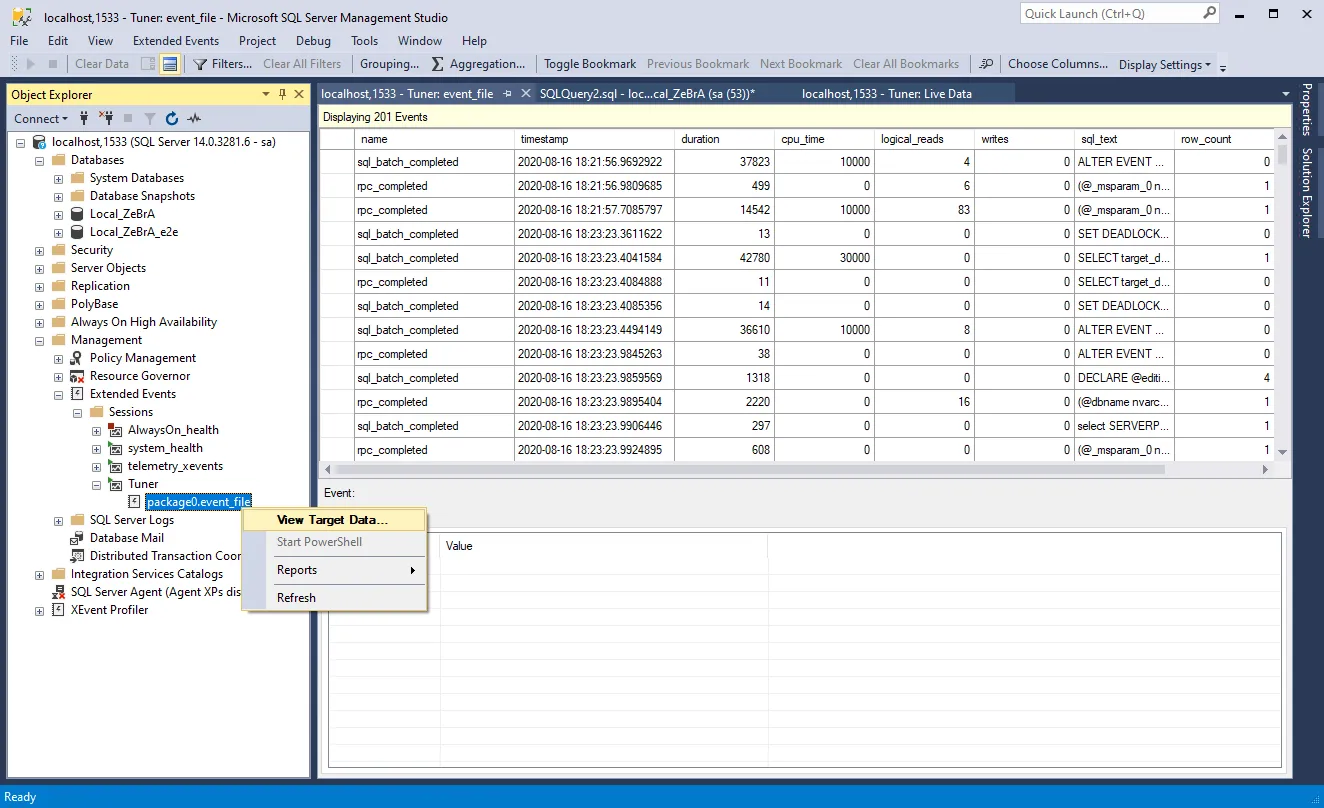The image size is (1324, 808).
Task: Select Refresh in the context menu
Action: [335, 598]
